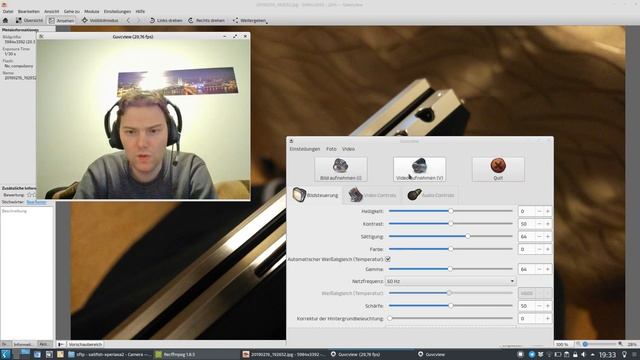Increase Kontrast value with plus button

coord(548,224)
